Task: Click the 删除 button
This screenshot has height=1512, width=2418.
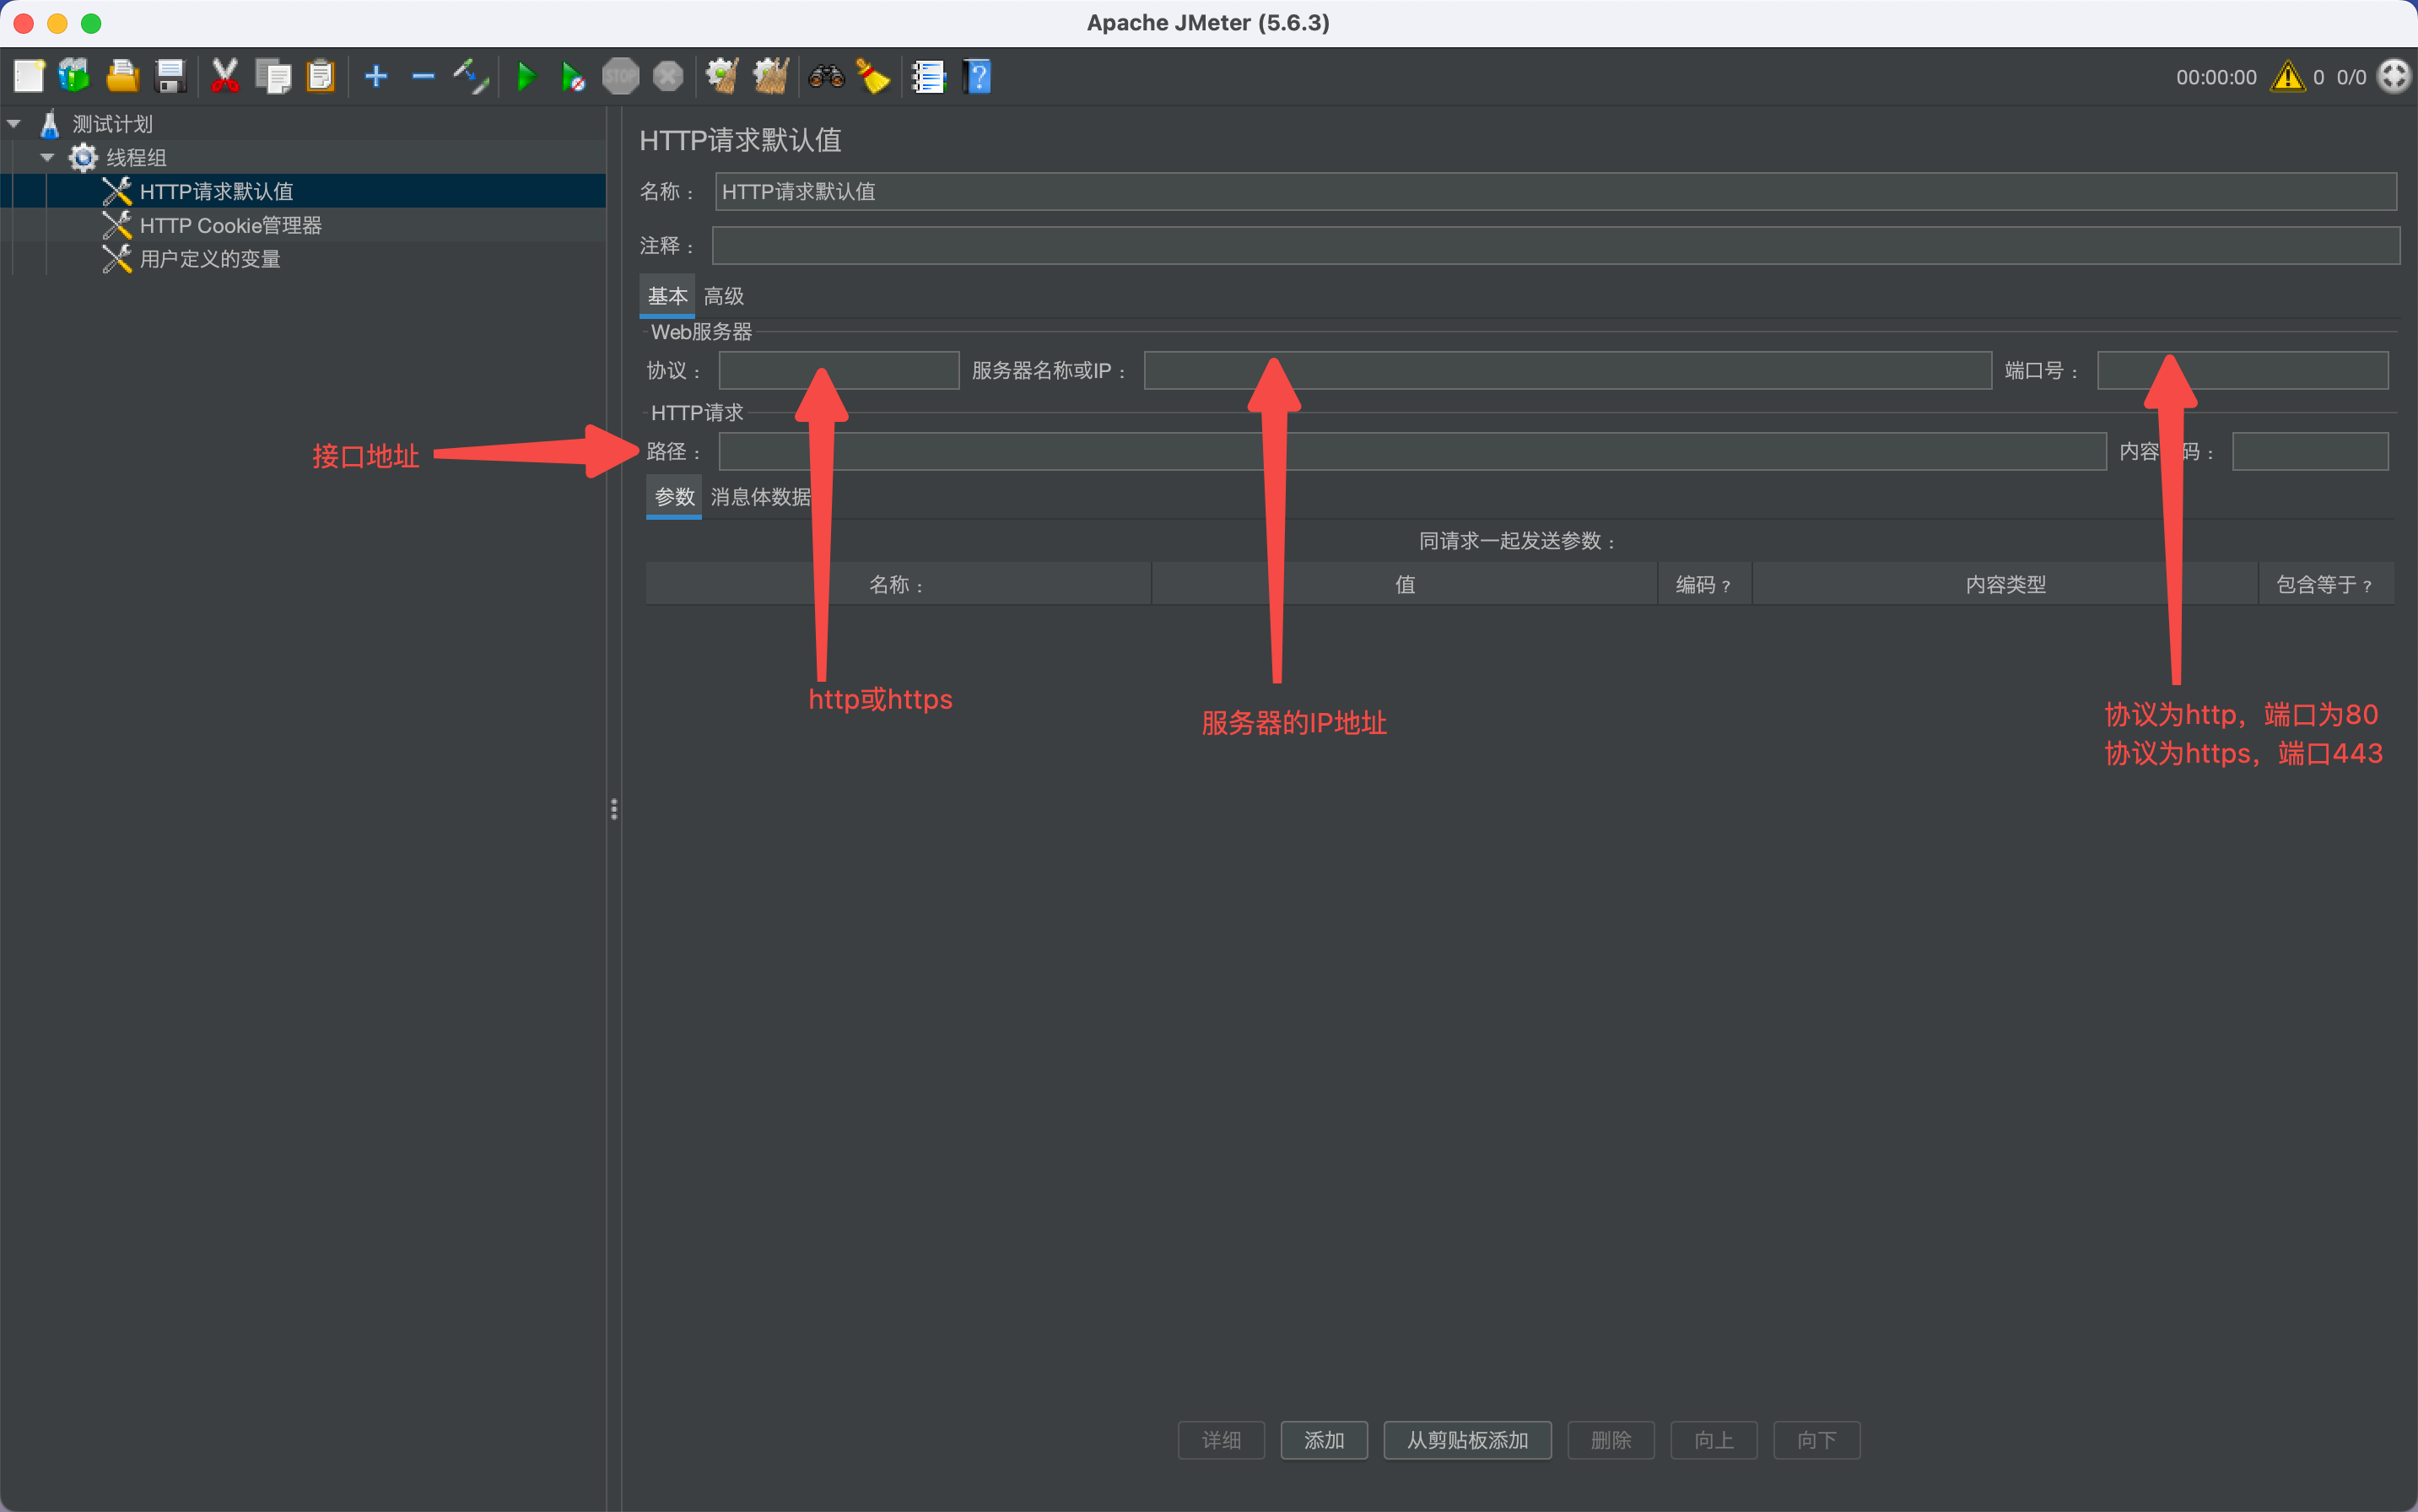Action: click(x=1611, y=1440)
